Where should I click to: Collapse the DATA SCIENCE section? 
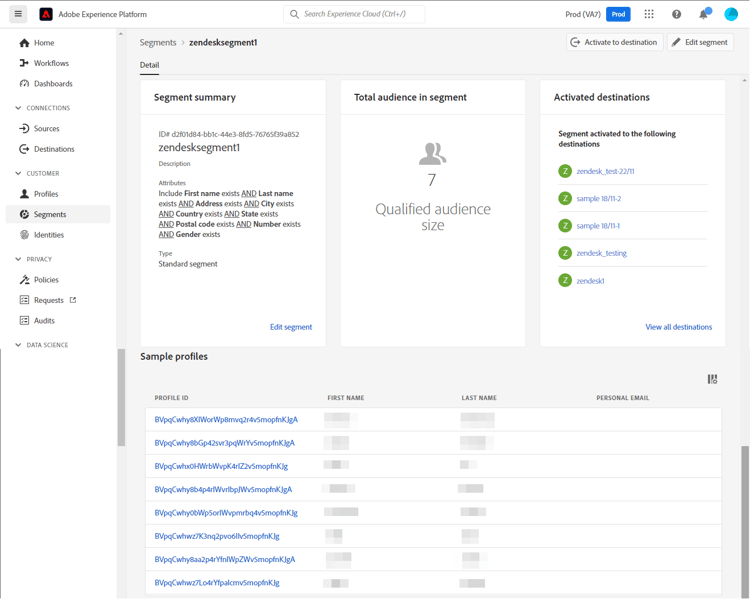[x=18, y=345]
